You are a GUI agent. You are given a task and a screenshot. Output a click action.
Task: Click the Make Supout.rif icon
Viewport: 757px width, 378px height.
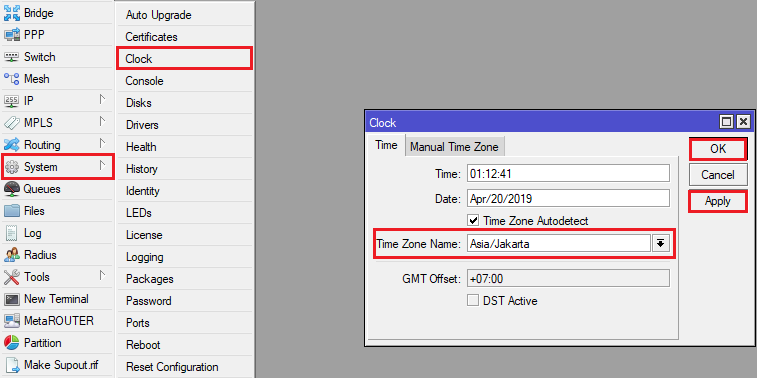(x=12, y=364)
